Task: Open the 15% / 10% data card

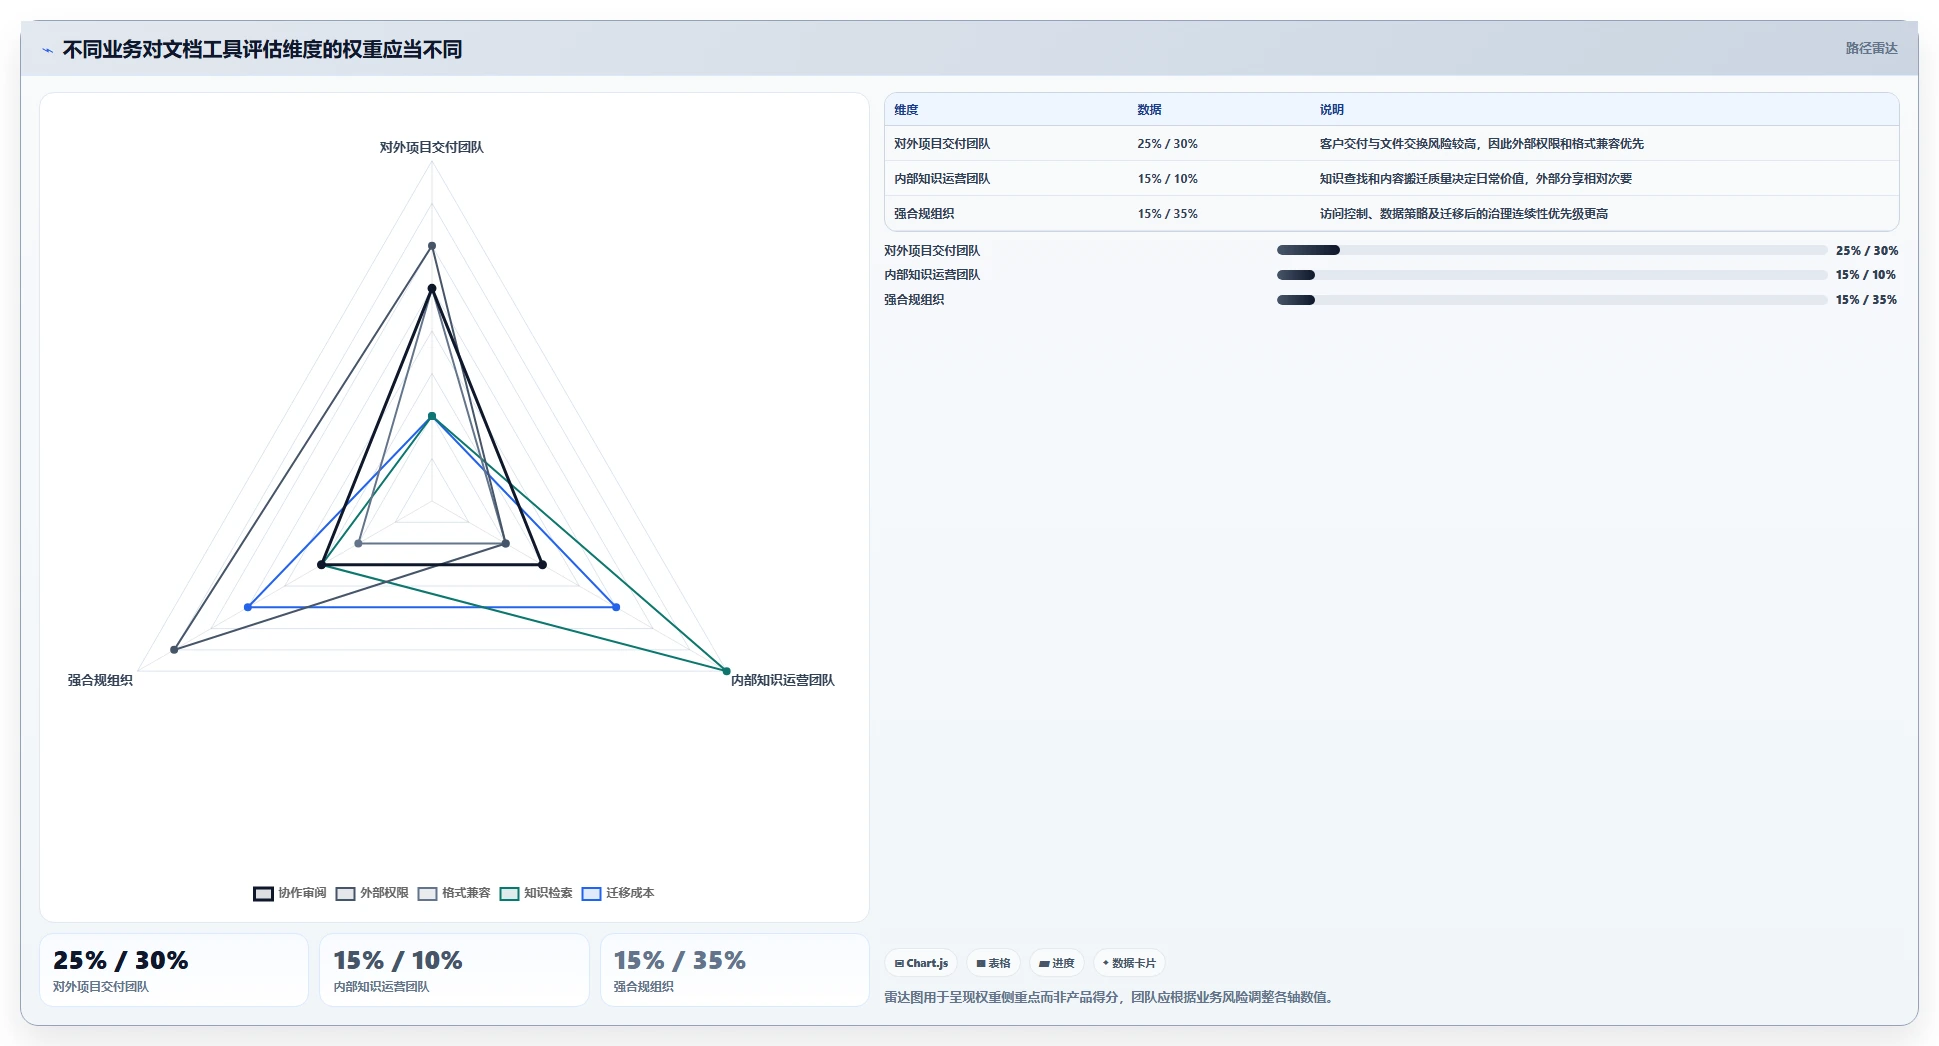Action: [454, 970]
